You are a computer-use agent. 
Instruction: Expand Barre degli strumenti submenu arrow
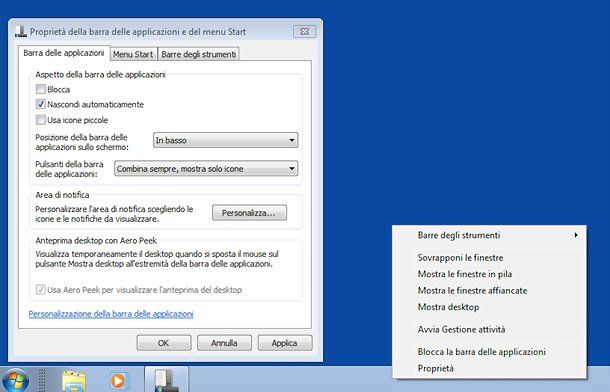pyautogui.click(x=576, y=235)
